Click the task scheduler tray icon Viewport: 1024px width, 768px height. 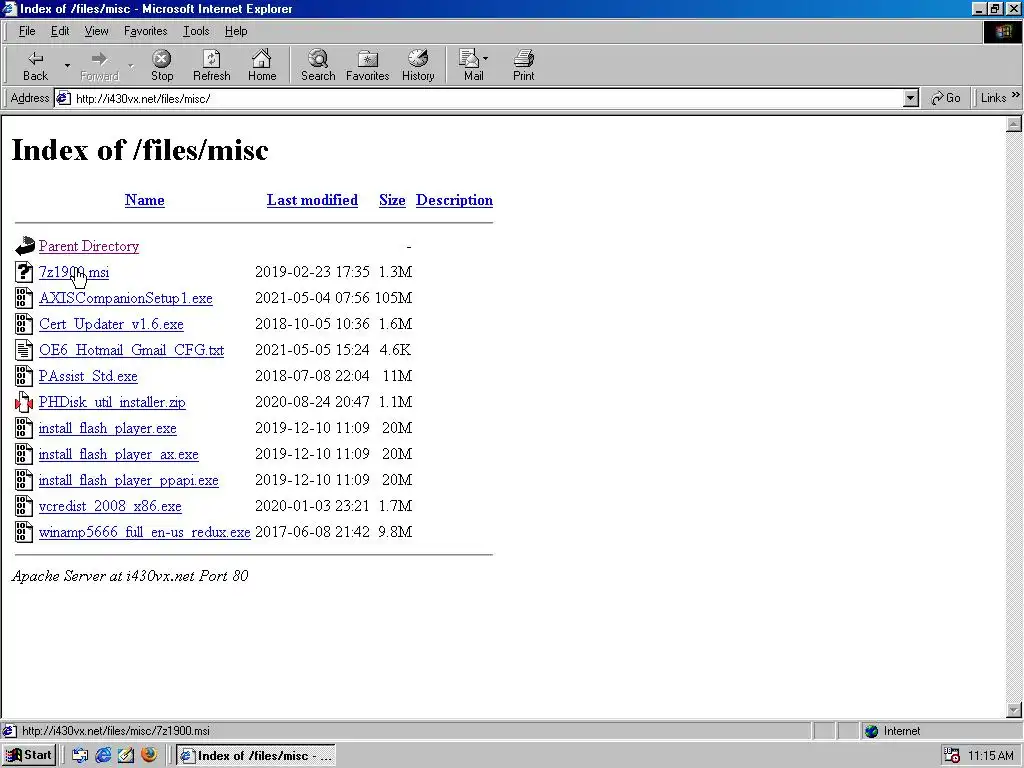click(952, 756)
